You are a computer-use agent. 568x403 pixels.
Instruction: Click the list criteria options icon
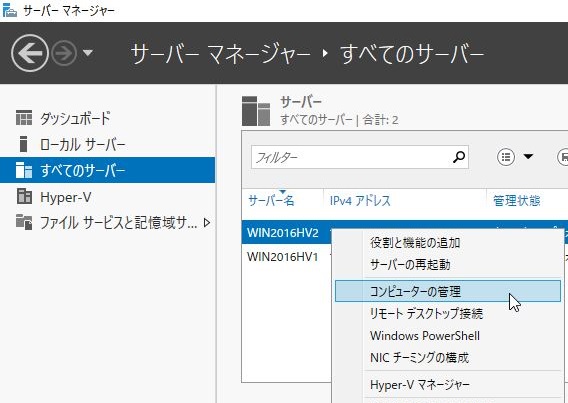506,157
